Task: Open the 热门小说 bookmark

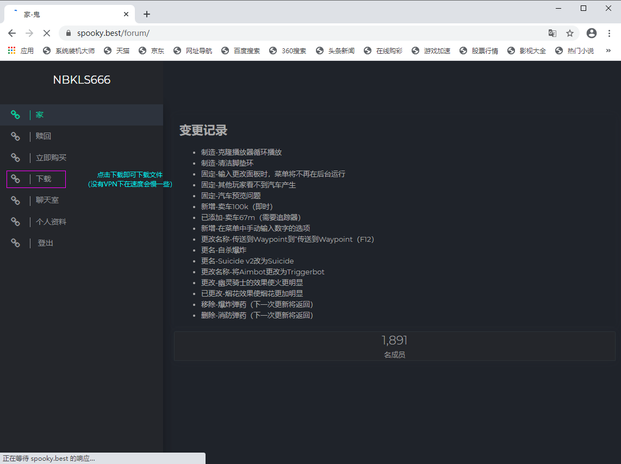Action: coord(575,51)
